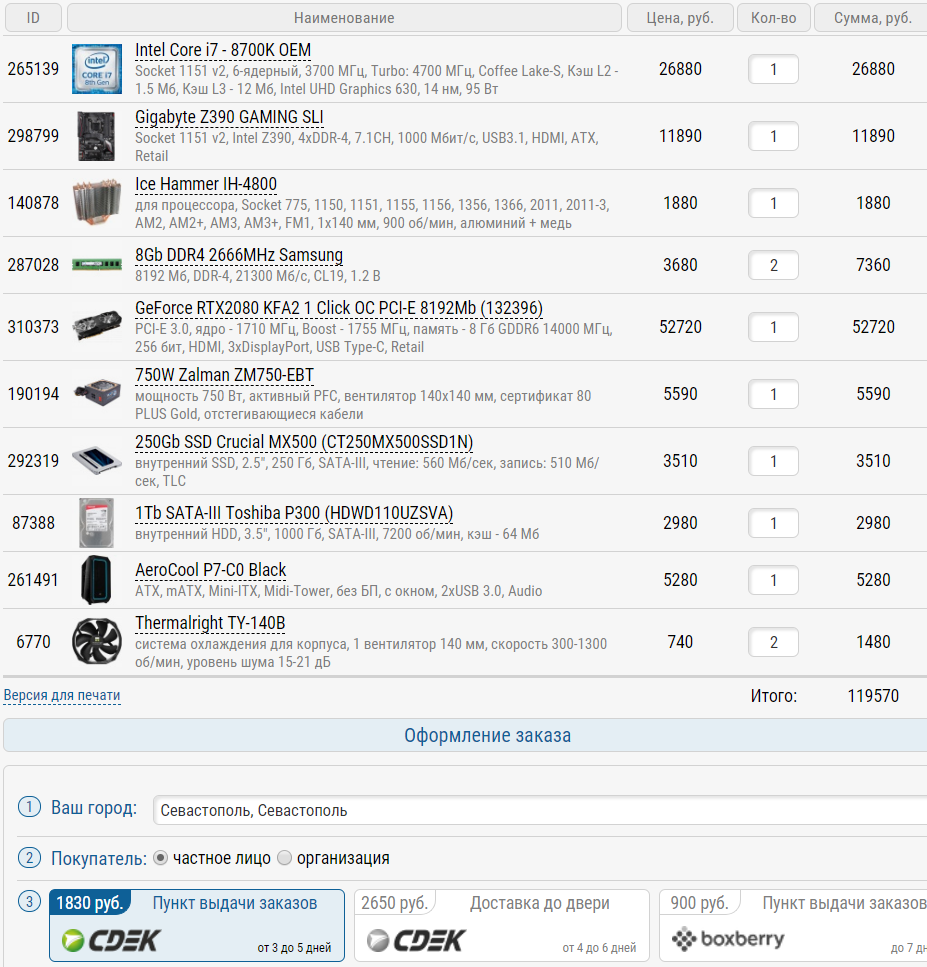The image size is (927, 967).
Task: Open the Samsung DDR4 memory thumbnail
Action: pos(97,265)
